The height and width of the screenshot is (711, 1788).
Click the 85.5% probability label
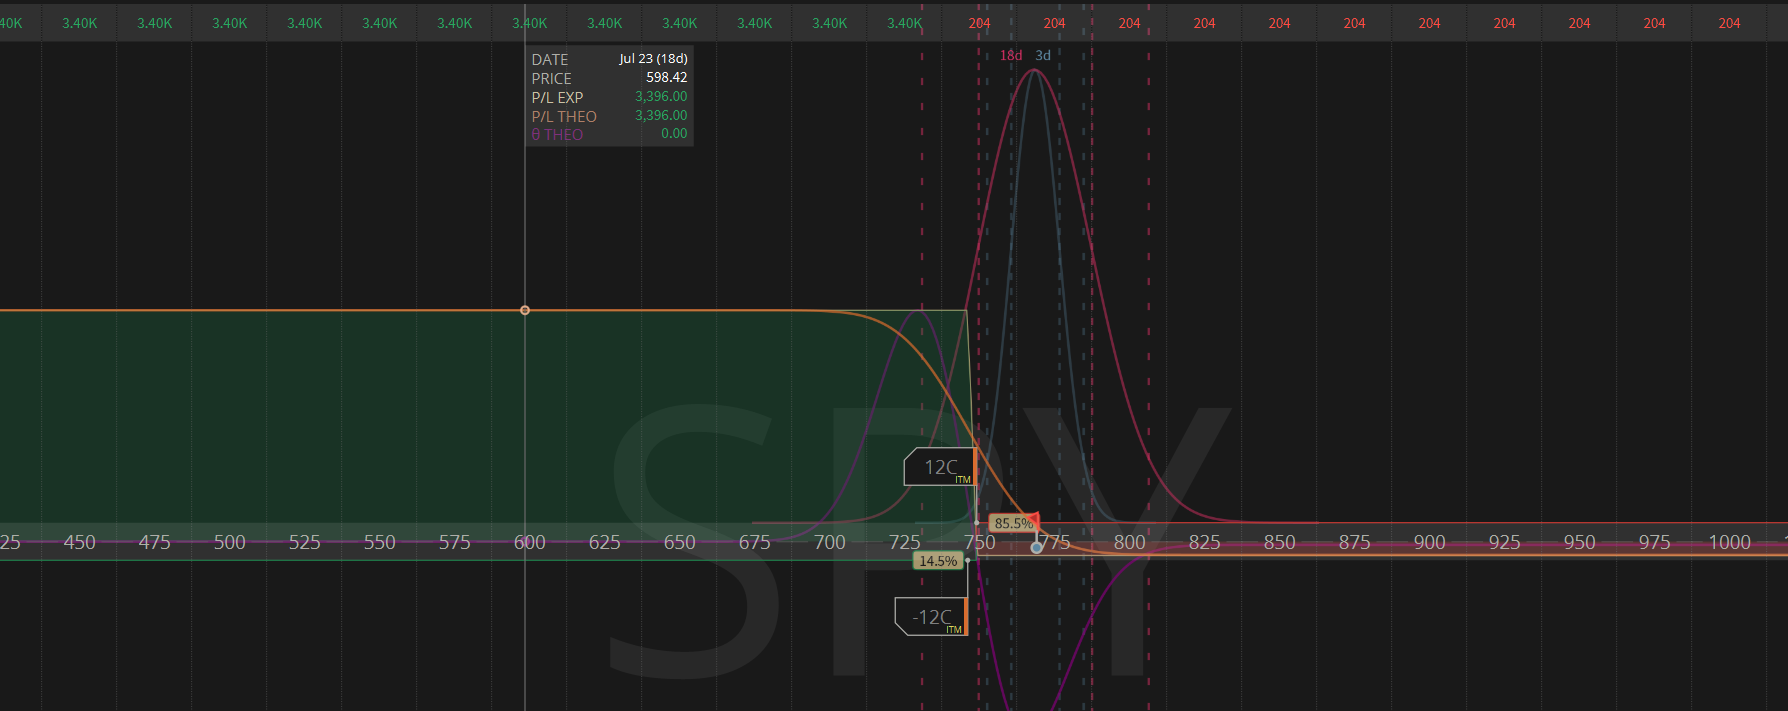(1014, 523)
